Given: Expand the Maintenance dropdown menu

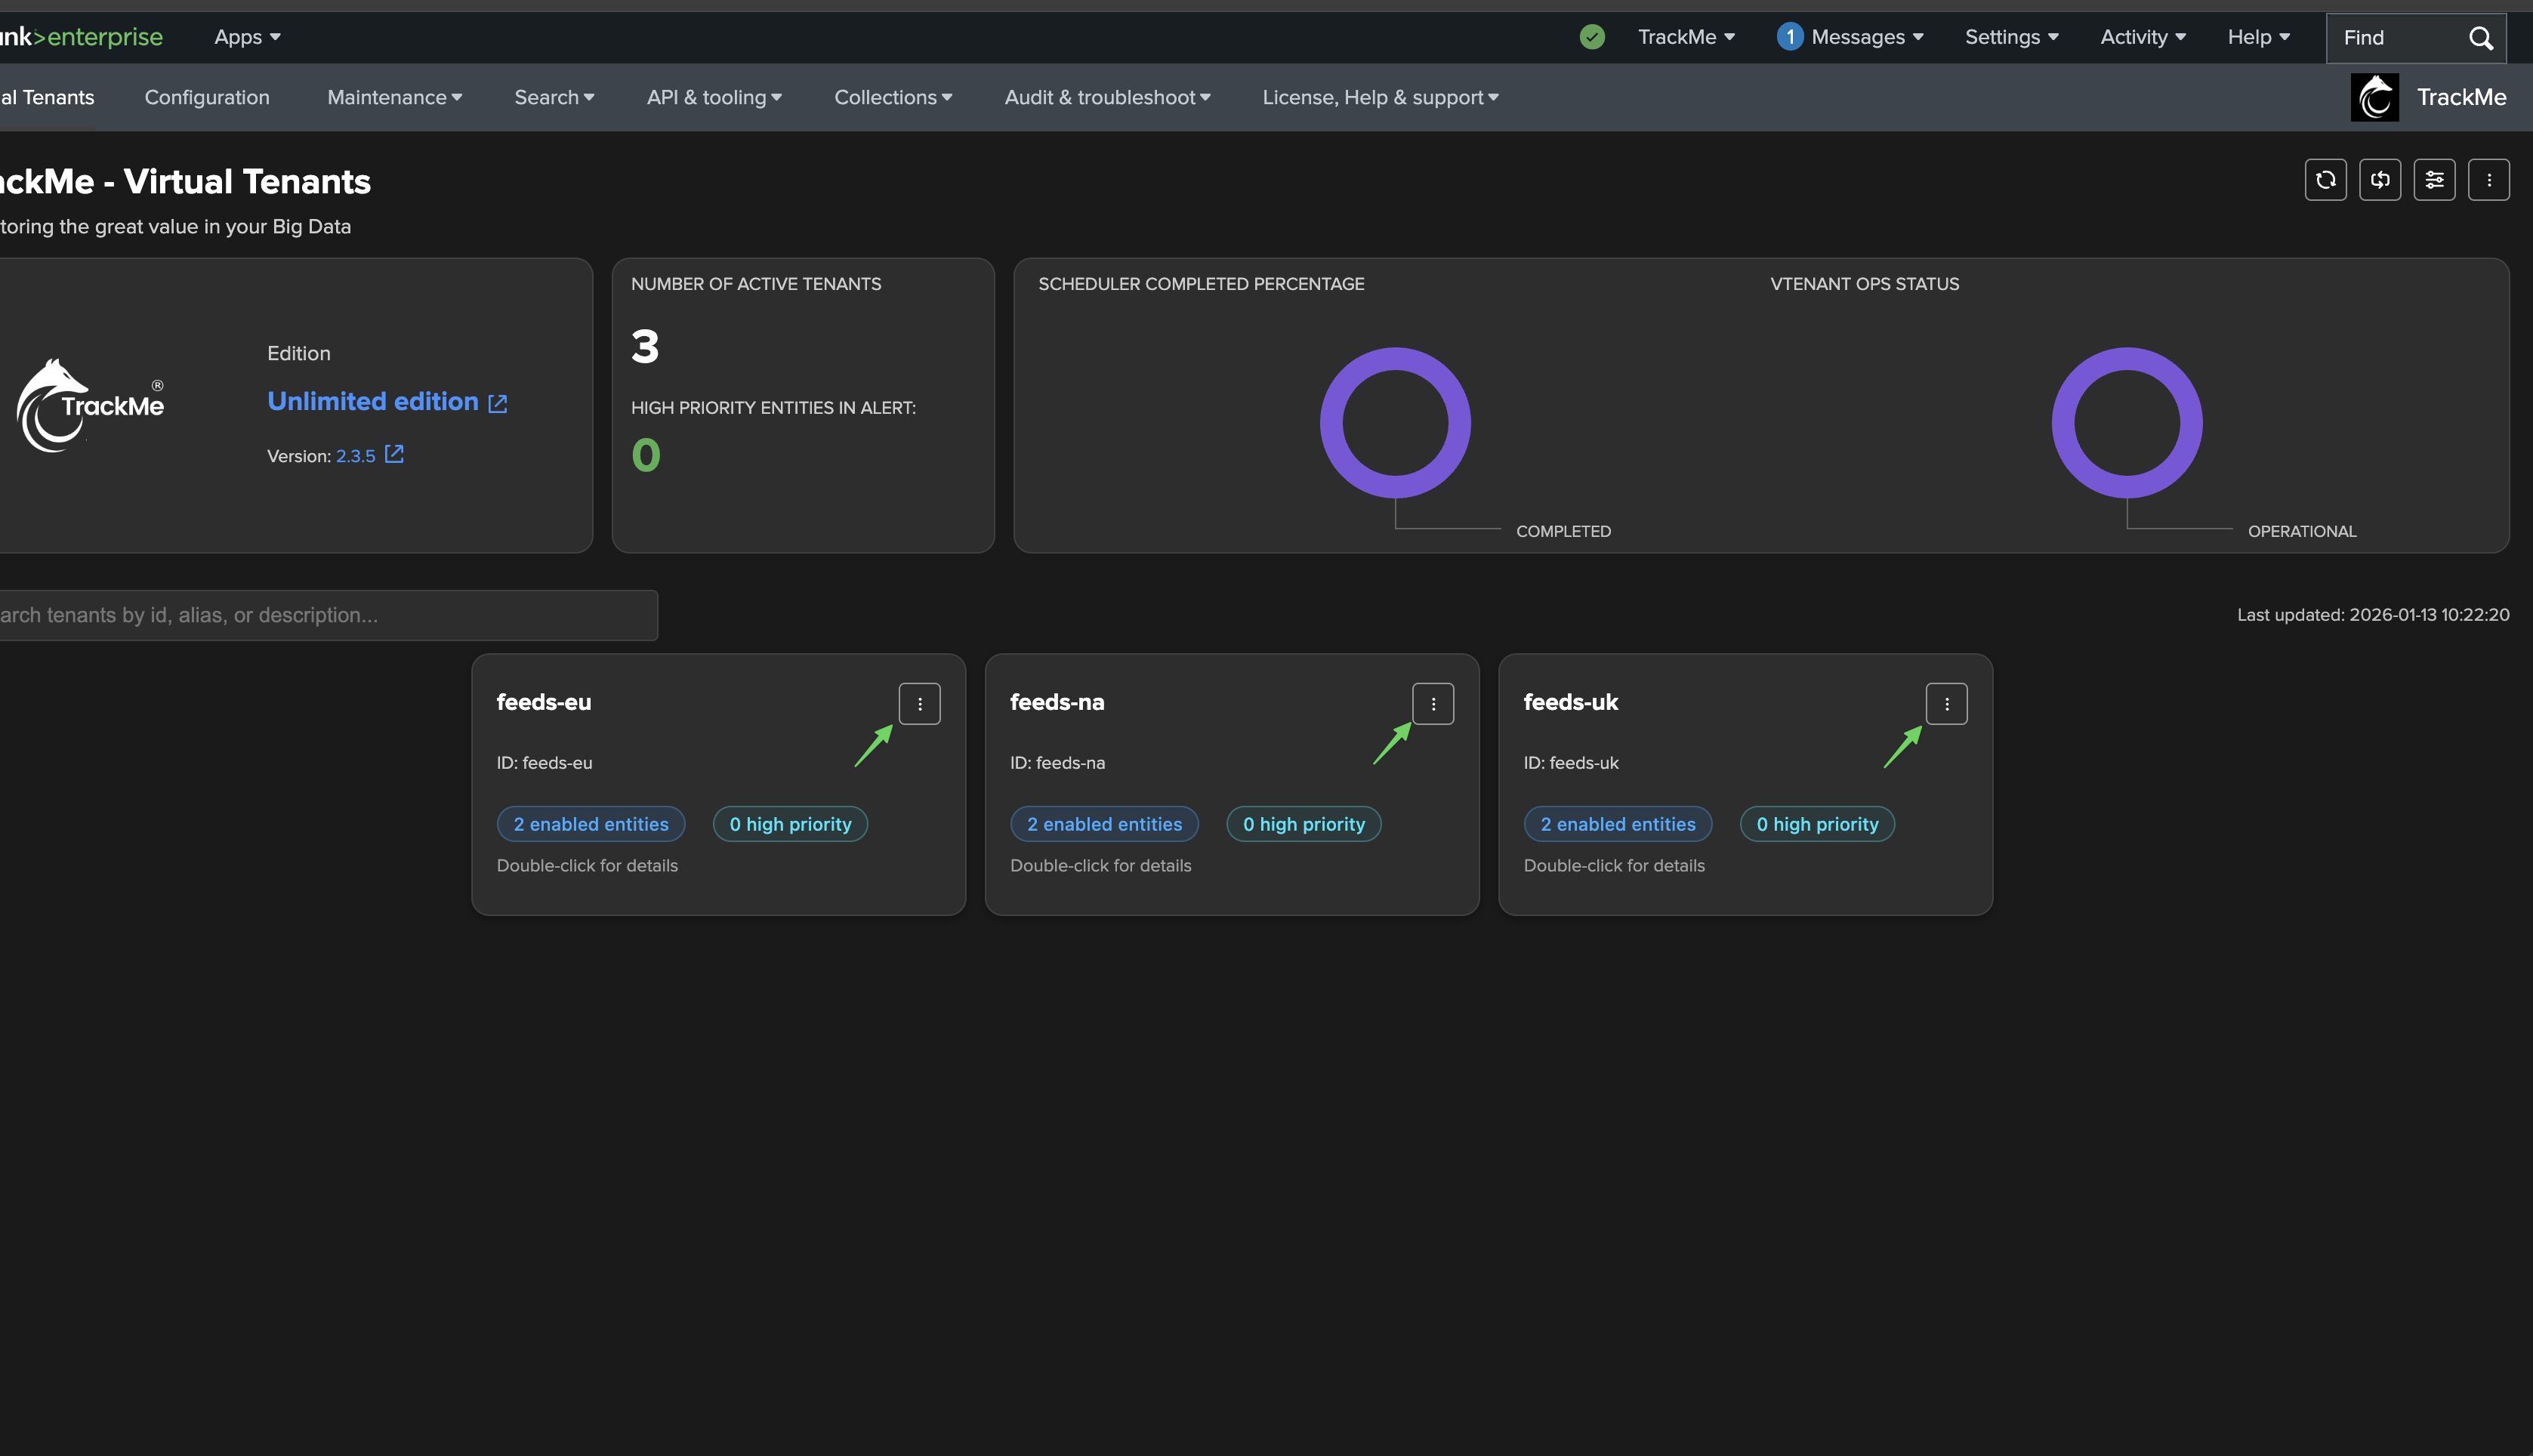Looking at the screenshot, I should [x=394, y=97].
